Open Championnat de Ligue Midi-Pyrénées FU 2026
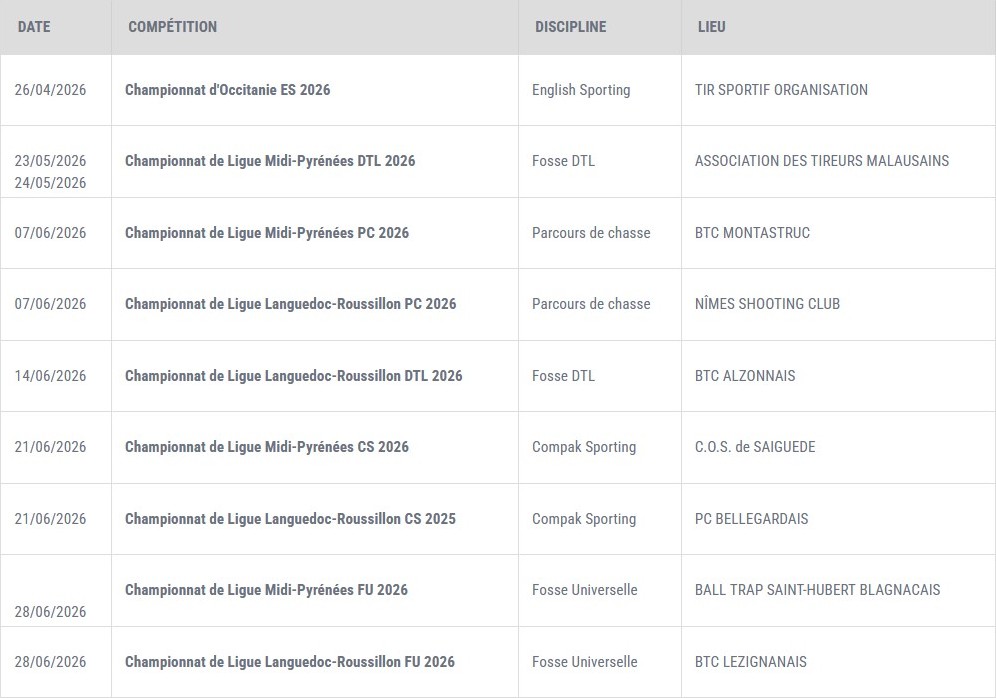The image size is (996, 698). click(x=266, y=590)
